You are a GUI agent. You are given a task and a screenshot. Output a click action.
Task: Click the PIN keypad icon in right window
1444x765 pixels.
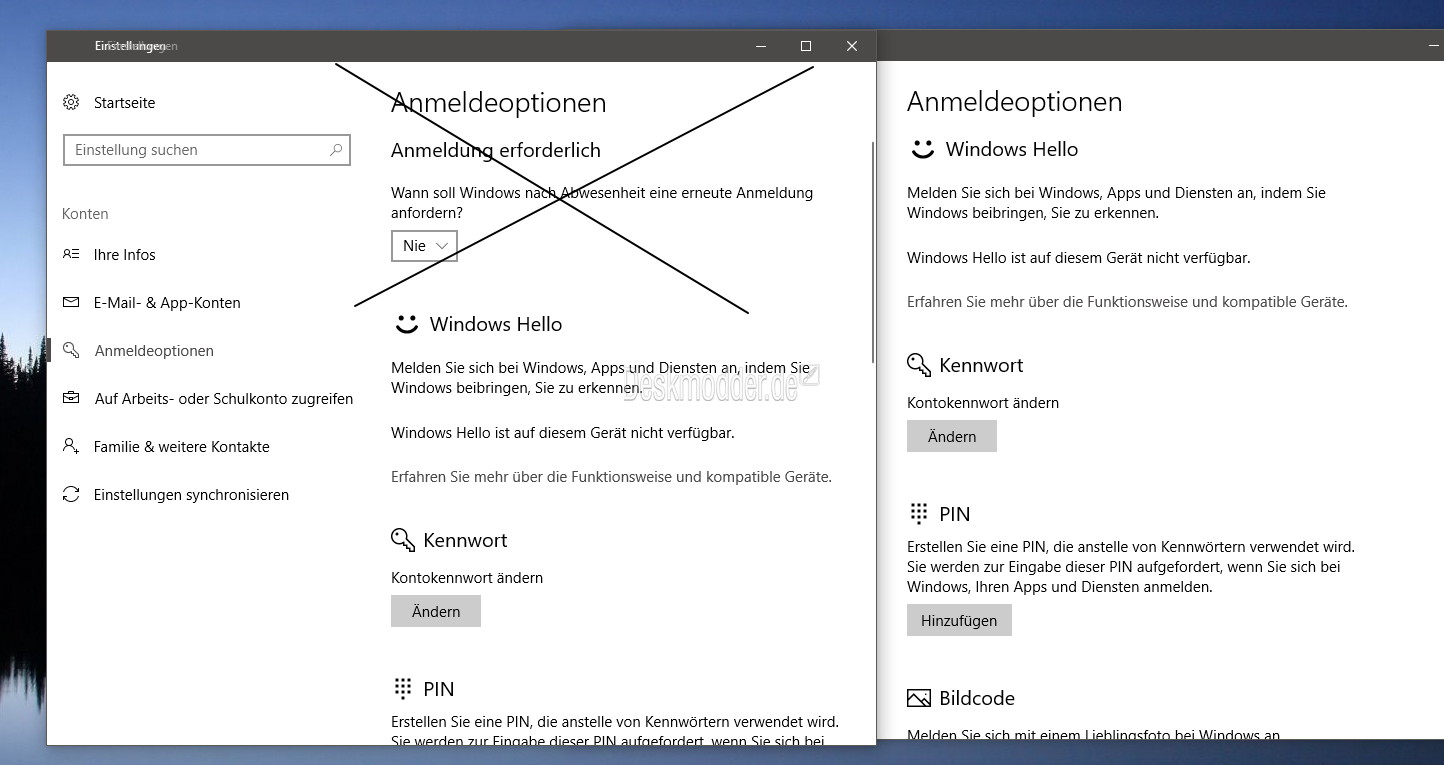coord(919,513)
